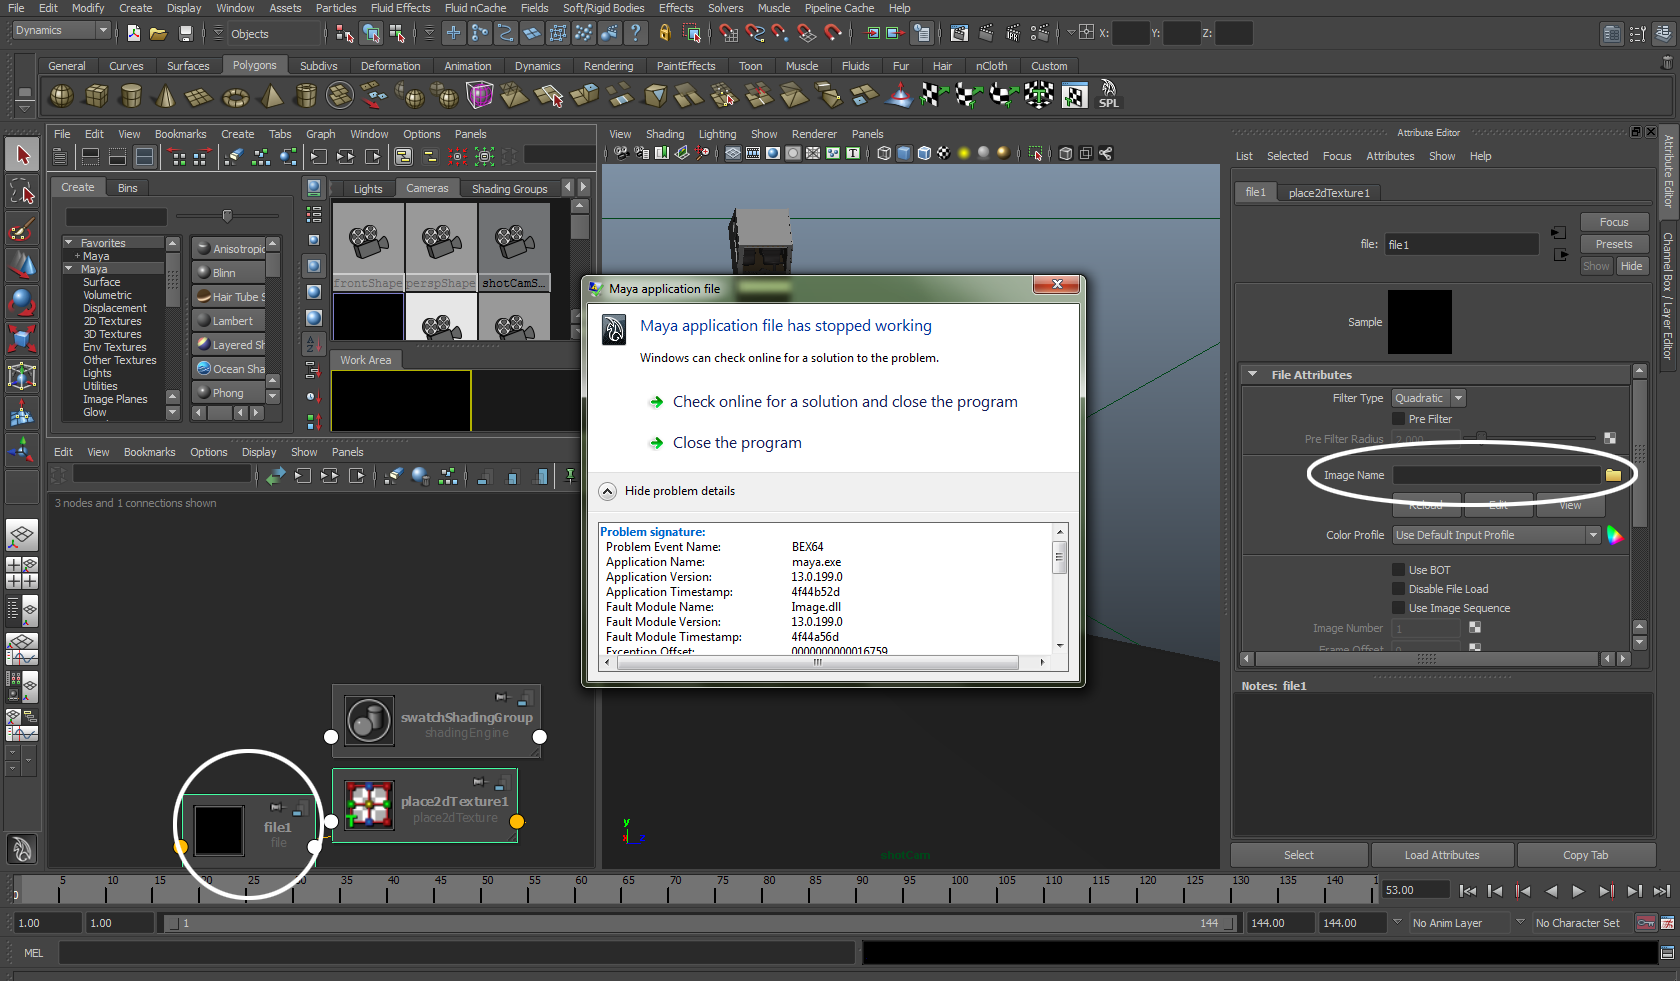Click the Focus button in Attribute Editor

(x=1614, y=222)
